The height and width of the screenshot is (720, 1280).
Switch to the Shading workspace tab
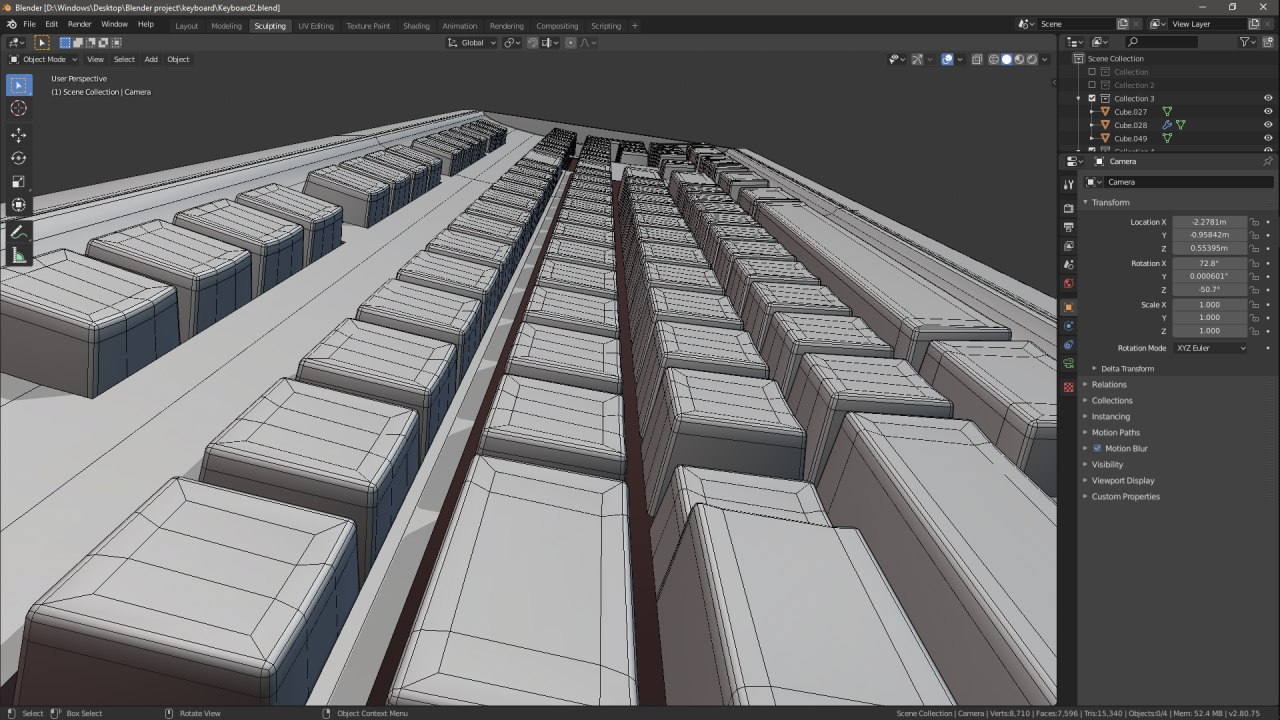pos(416,25)
